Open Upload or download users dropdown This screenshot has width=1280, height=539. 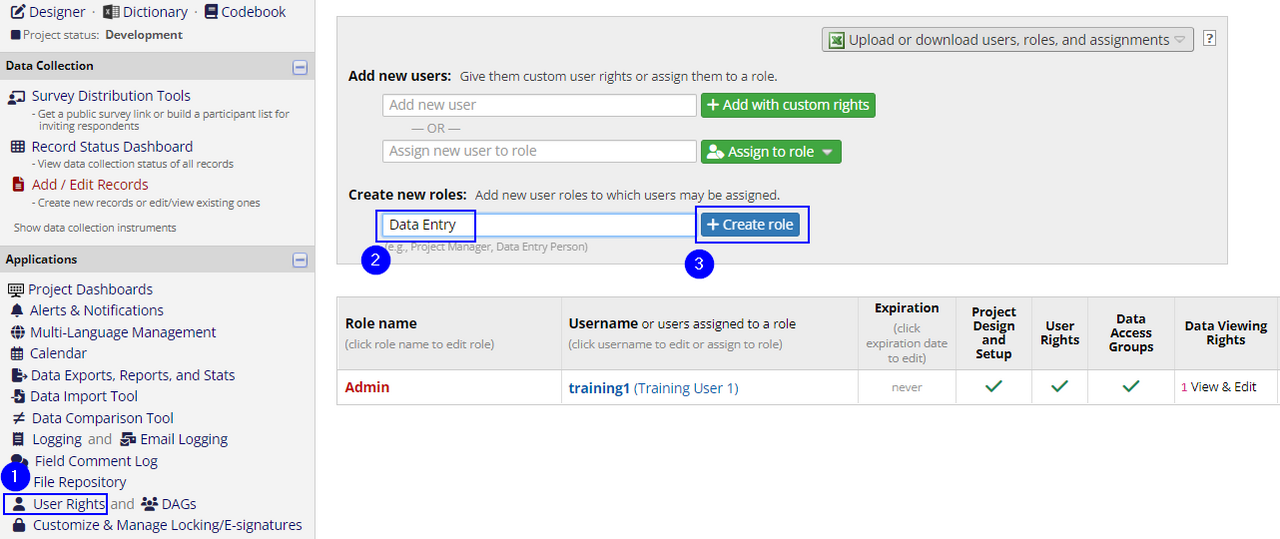[1007, 40]
